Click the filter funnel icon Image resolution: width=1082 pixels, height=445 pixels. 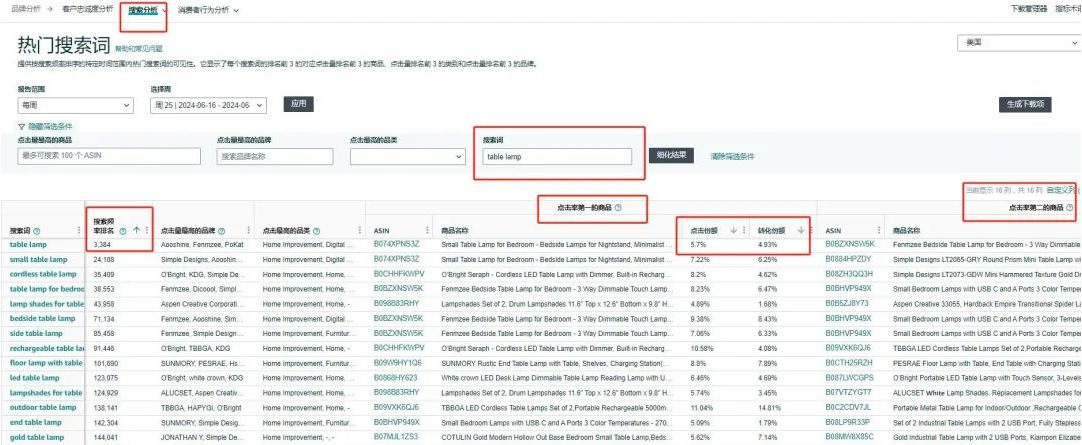[21, 127]
